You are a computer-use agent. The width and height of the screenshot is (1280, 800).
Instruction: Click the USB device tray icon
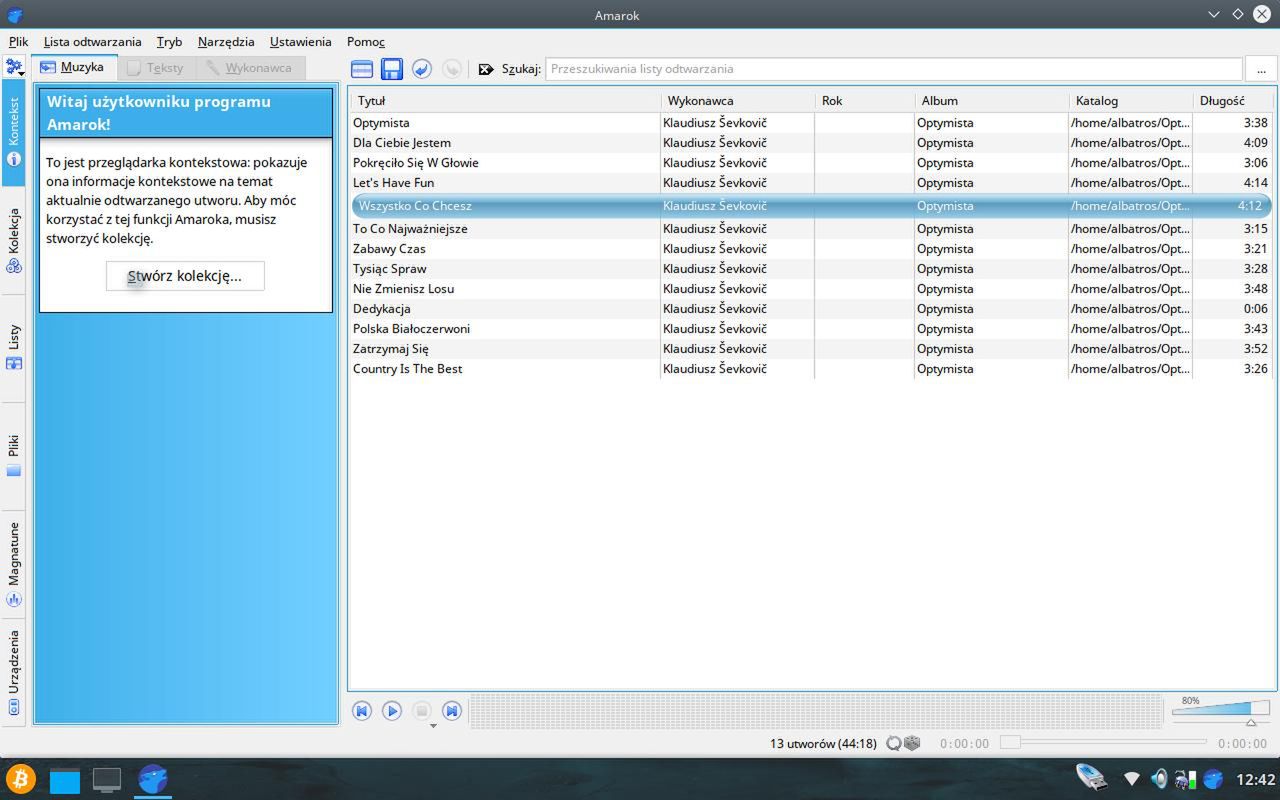click(x=1091, y=778)
